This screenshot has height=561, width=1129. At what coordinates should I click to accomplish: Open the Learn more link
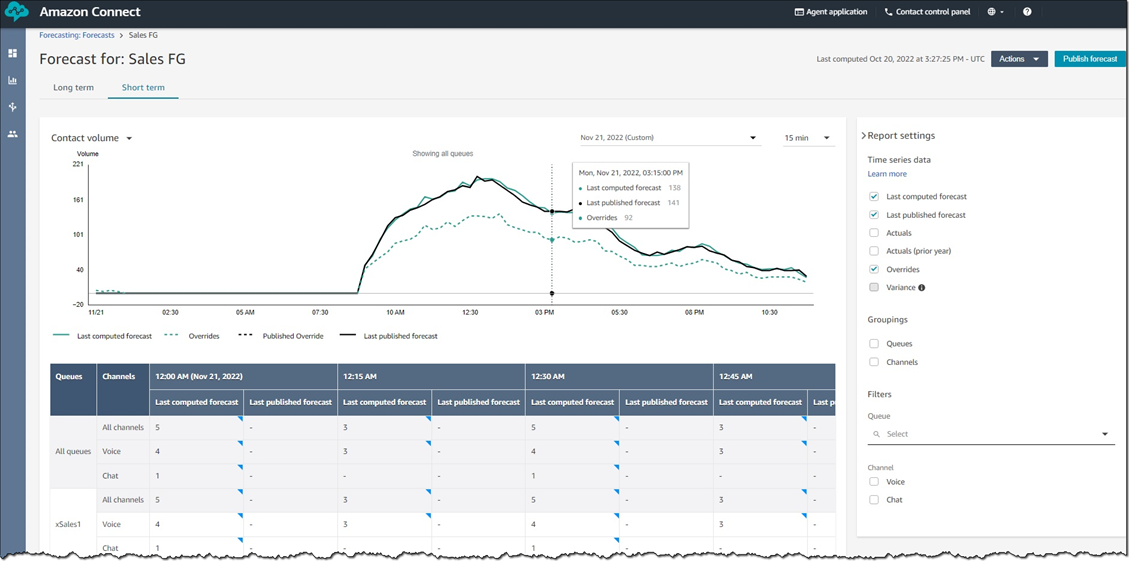(x=887, y=174)
